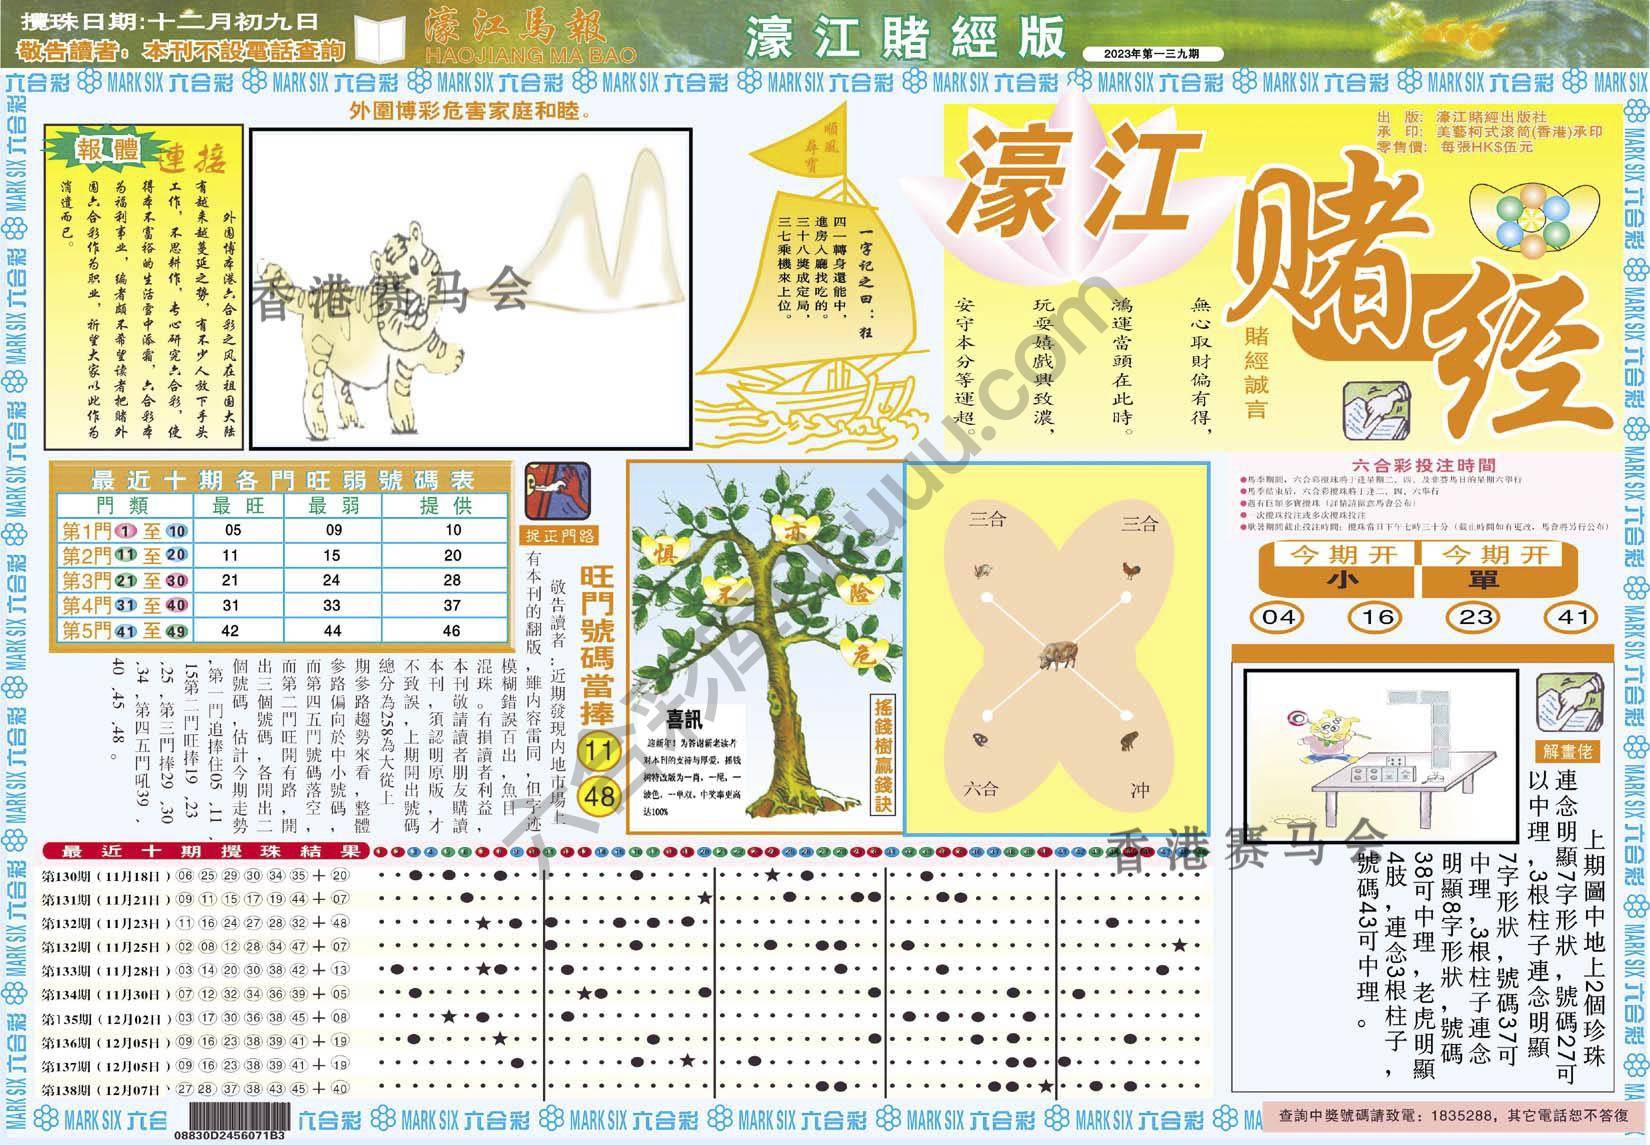Click cell 46 in the 第5門 row
Screen dimensions: 1650x1145
point(453,630)
